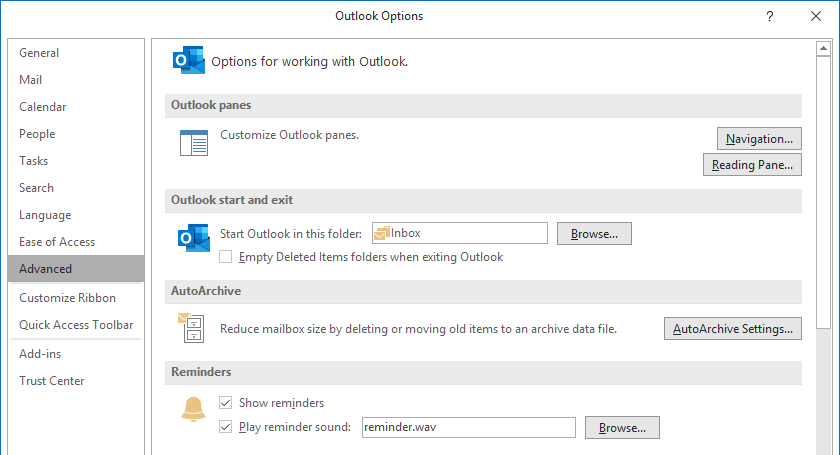Viewport: 840px width, 455px height.
Task: Browse for the Outlook start folder
Action: [x=594, y=234]
